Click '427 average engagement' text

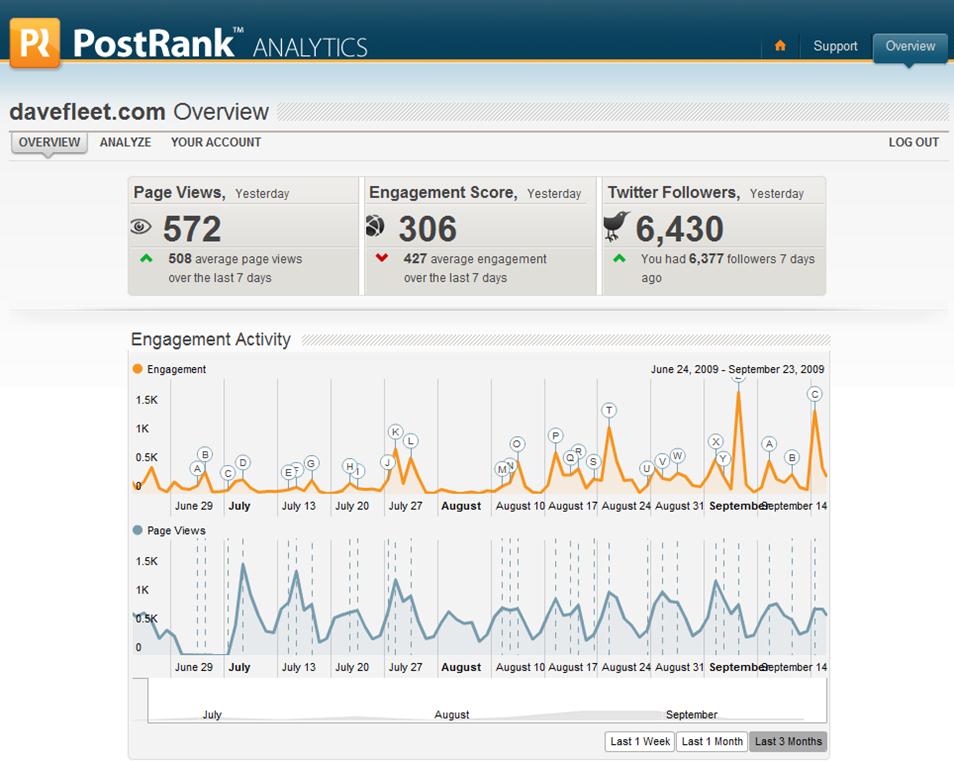(475, 259)
